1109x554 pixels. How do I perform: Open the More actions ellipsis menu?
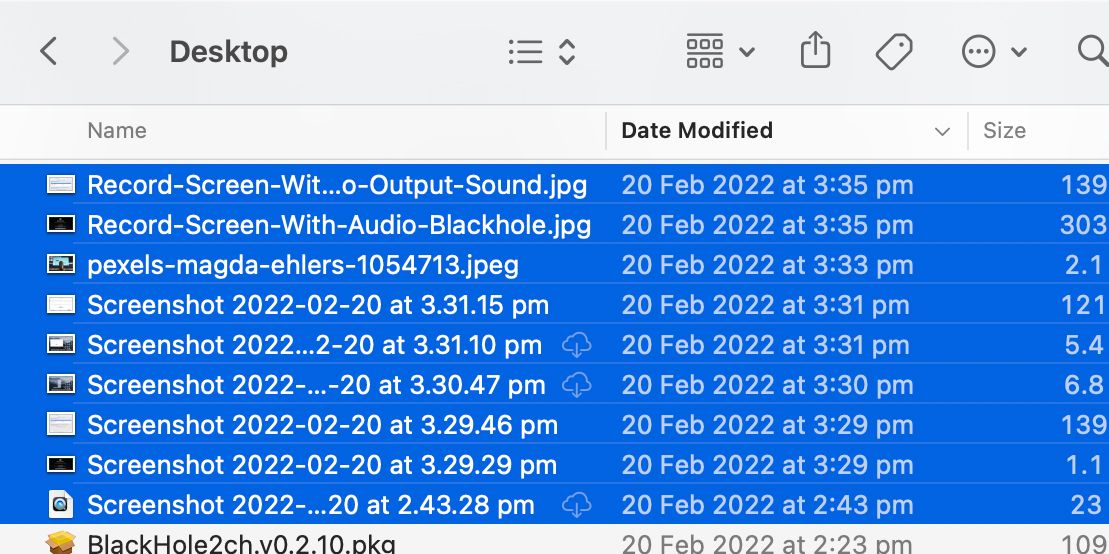[x=993, y=52]
